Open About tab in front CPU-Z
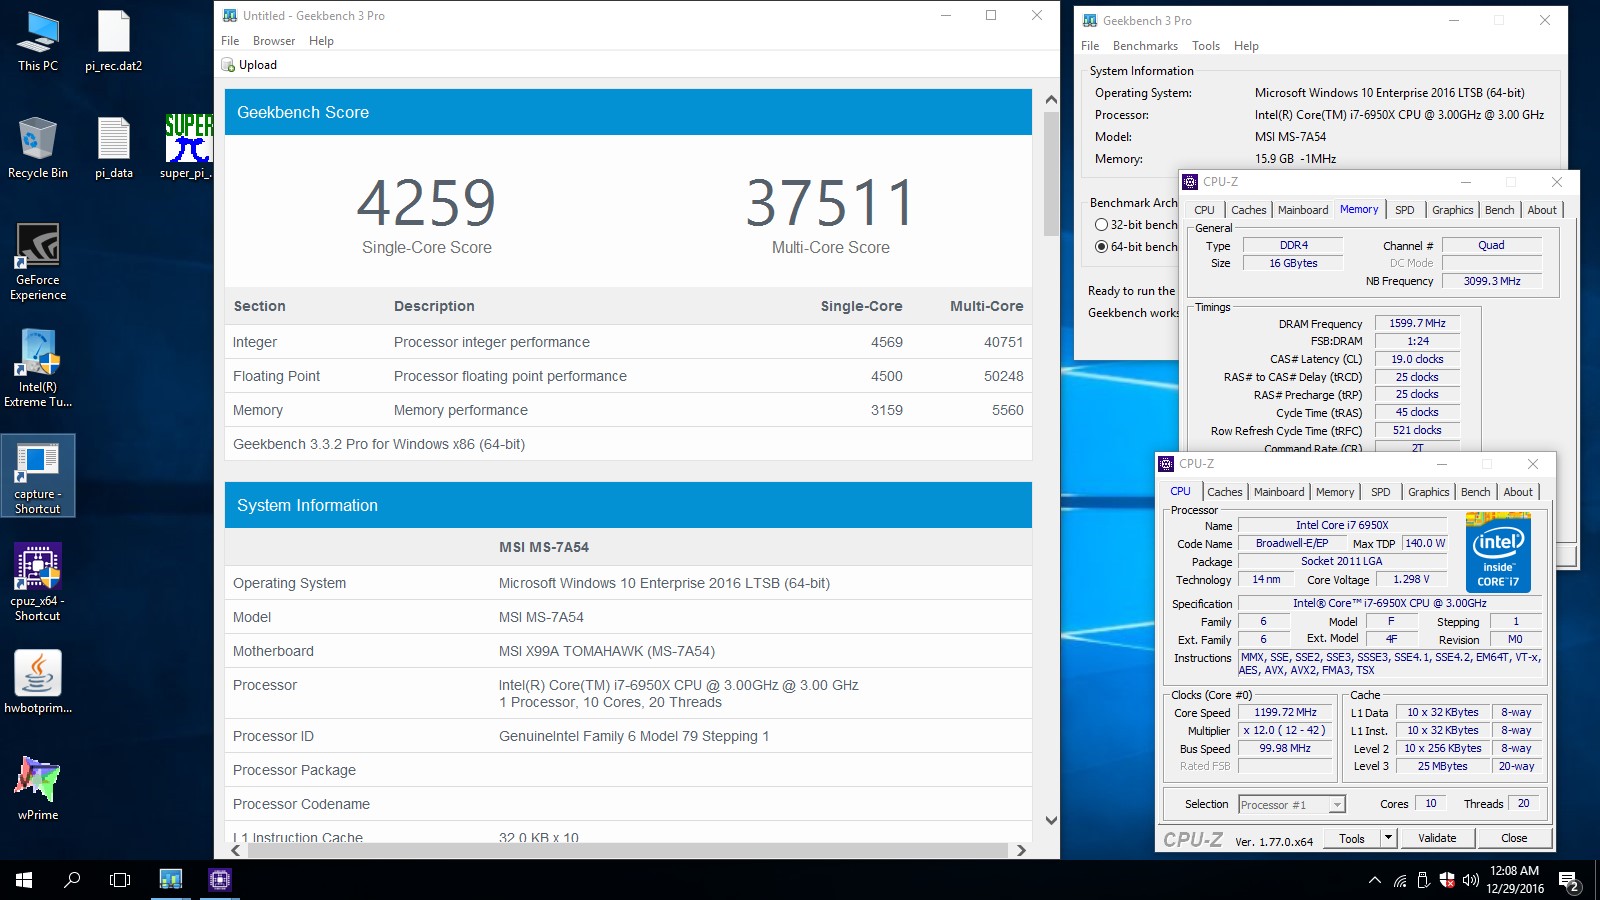The height and width of the screenshot is (900, 1600). pyautogui.click(x=1518, y=492)
